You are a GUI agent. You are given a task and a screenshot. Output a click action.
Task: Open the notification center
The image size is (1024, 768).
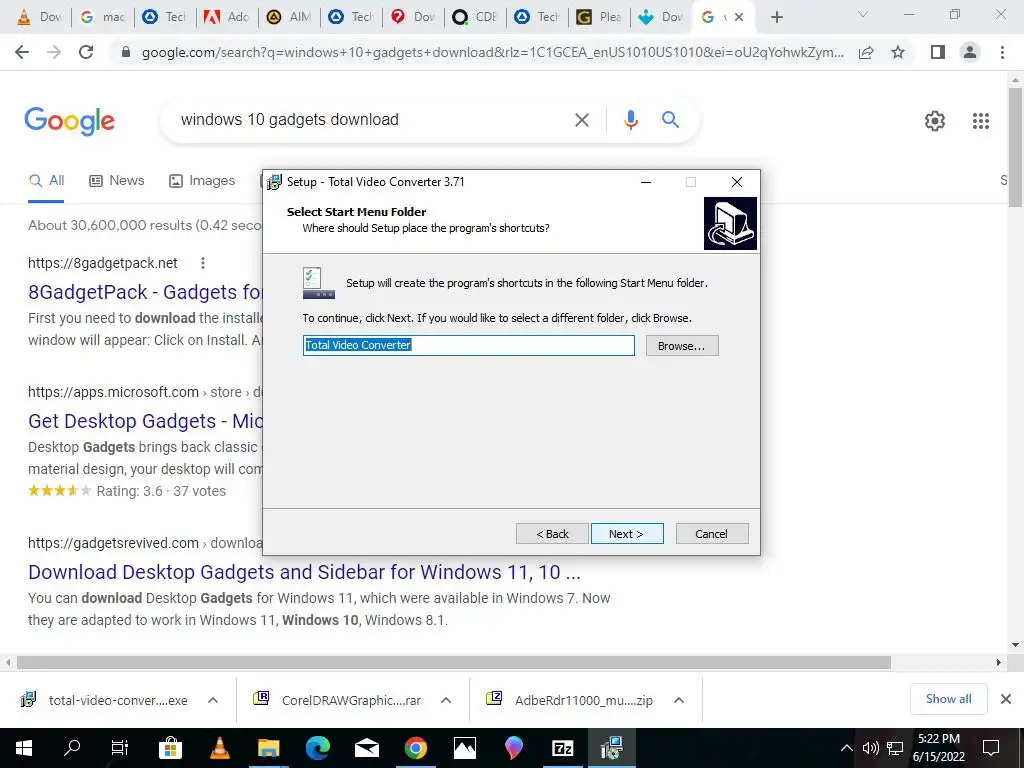click(x=991, y=748)
